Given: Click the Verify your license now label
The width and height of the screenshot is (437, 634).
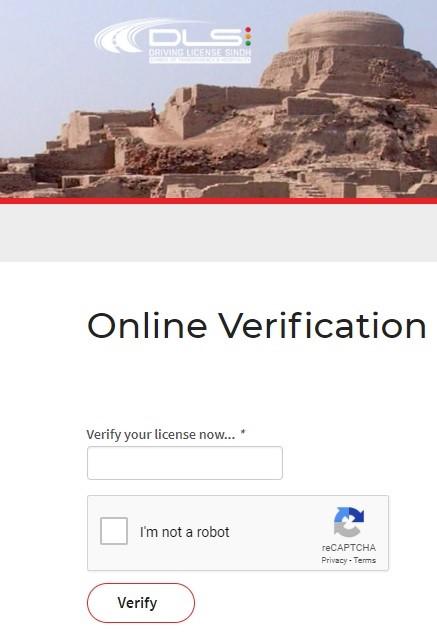Looking at the screenshot, I should (160, 435).
